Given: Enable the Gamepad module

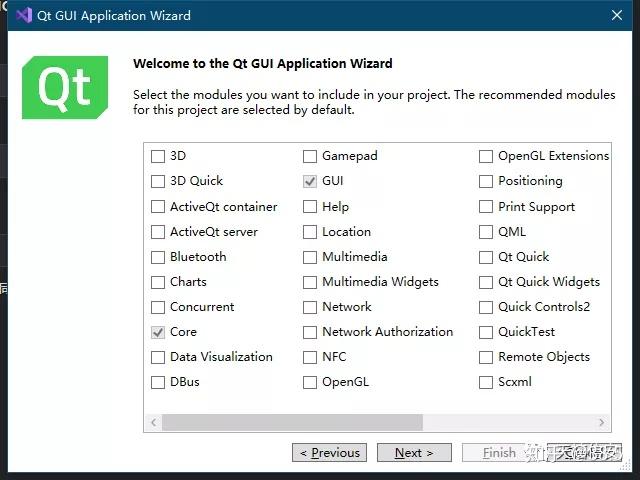Looking at the screenshot, I should (x=310, y=156).
